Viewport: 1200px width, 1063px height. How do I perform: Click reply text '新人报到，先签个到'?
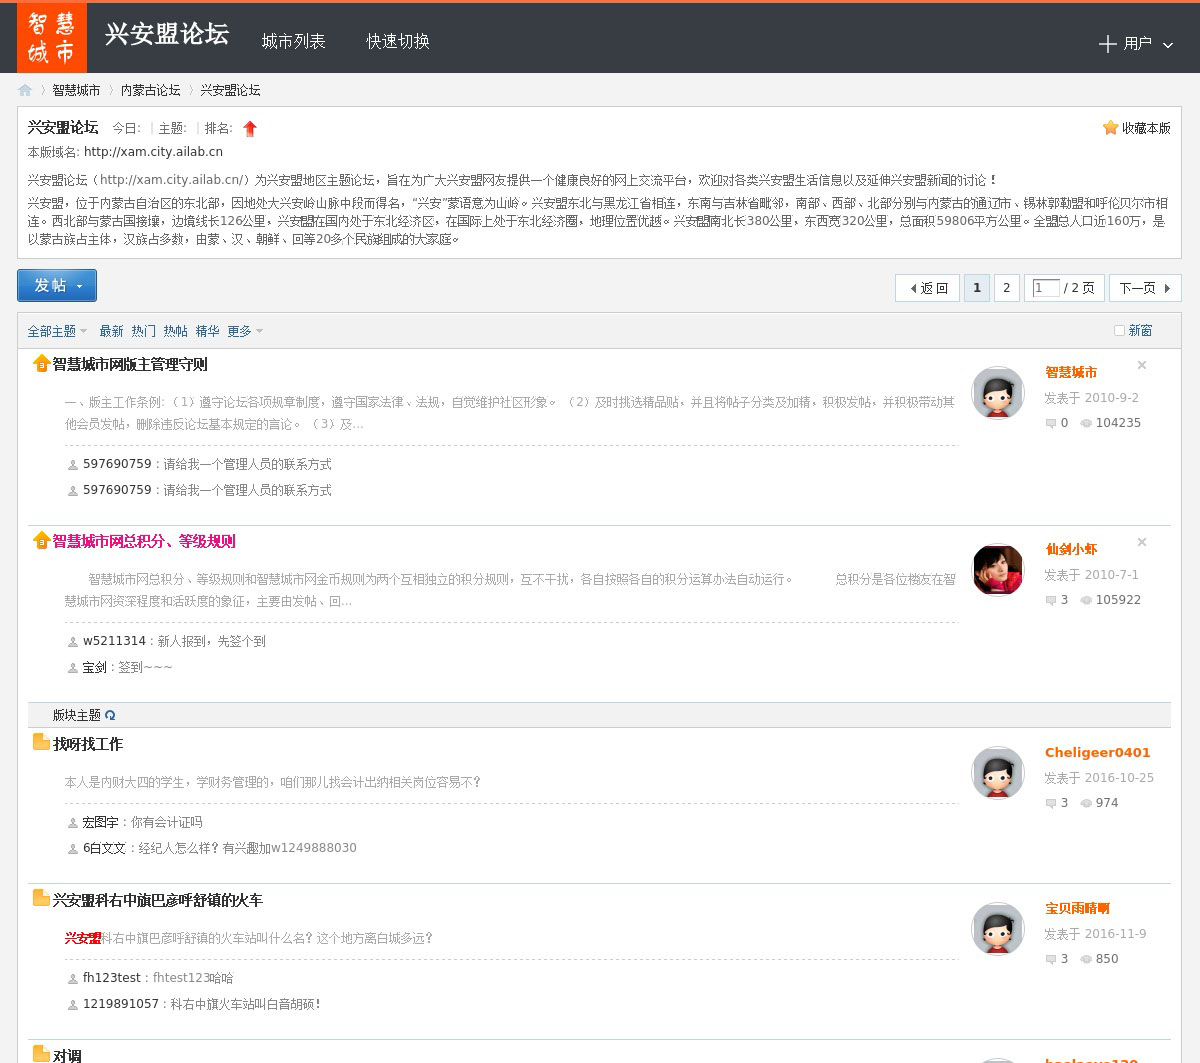(212, 641)
